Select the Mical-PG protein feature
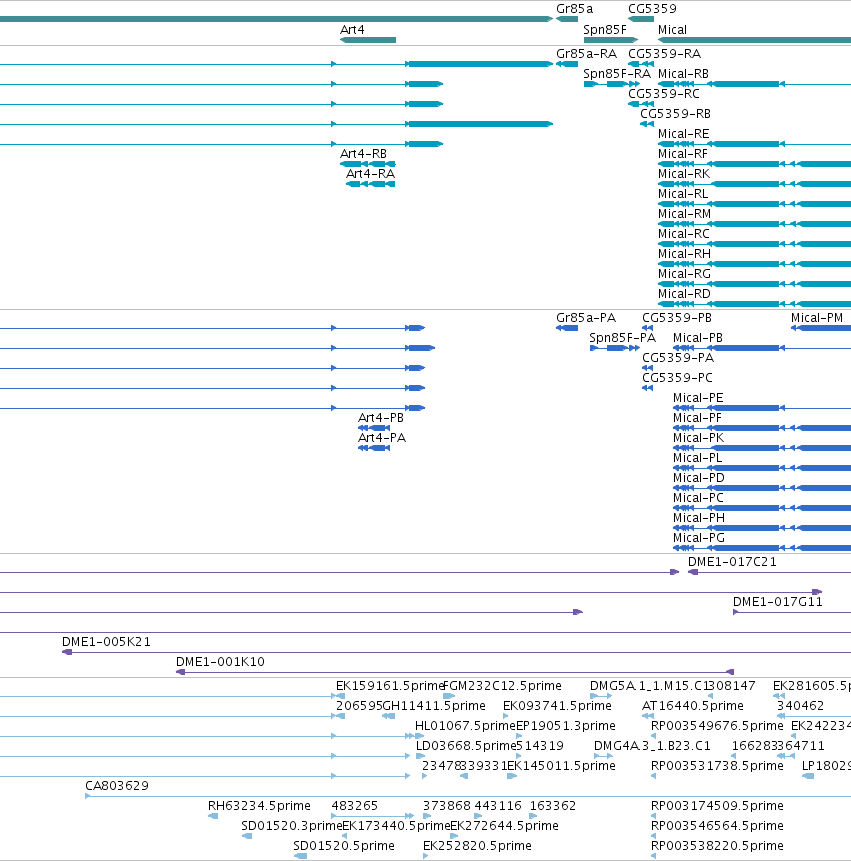This screenshot has height=861, width=851. point(762,548)
